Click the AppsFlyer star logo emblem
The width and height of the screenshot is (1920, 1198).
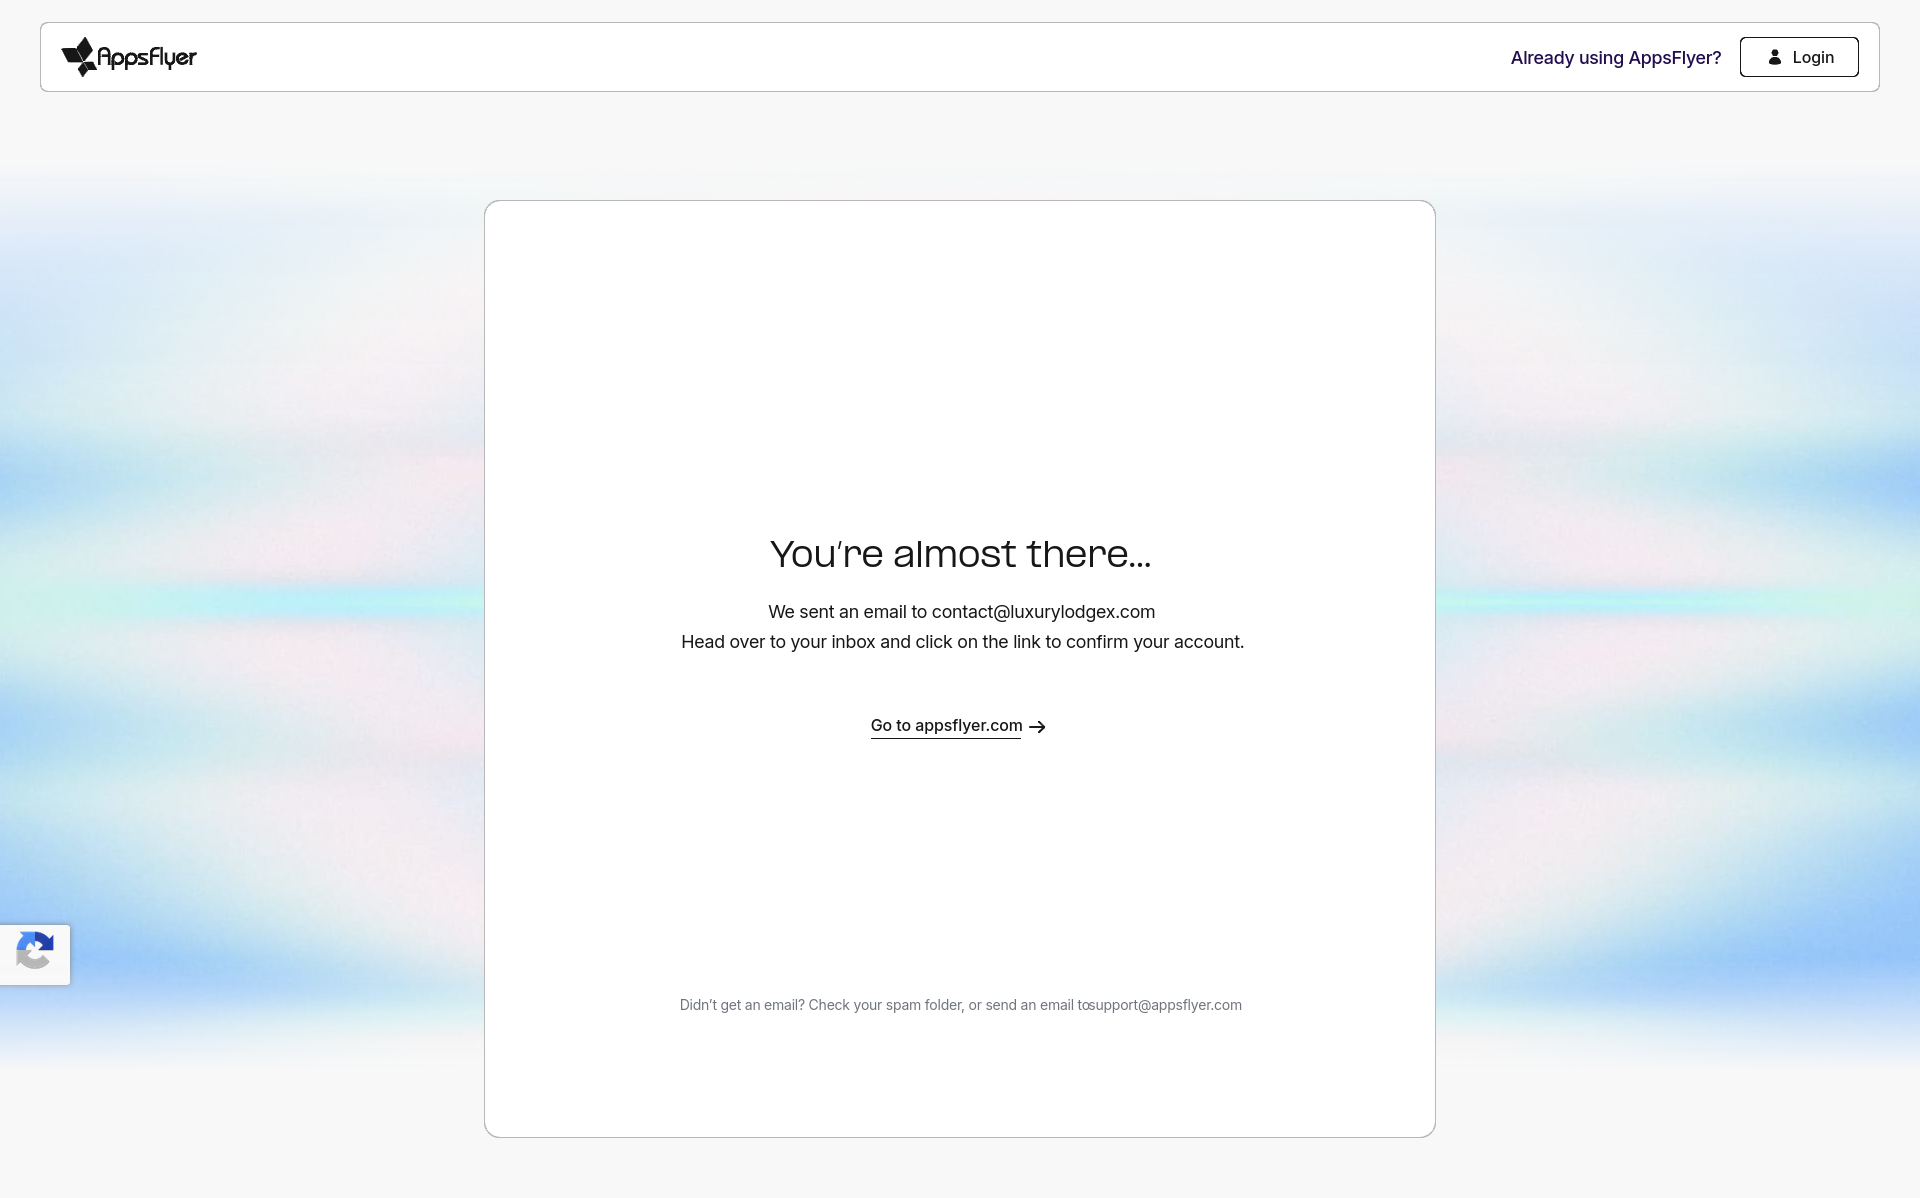79,57
